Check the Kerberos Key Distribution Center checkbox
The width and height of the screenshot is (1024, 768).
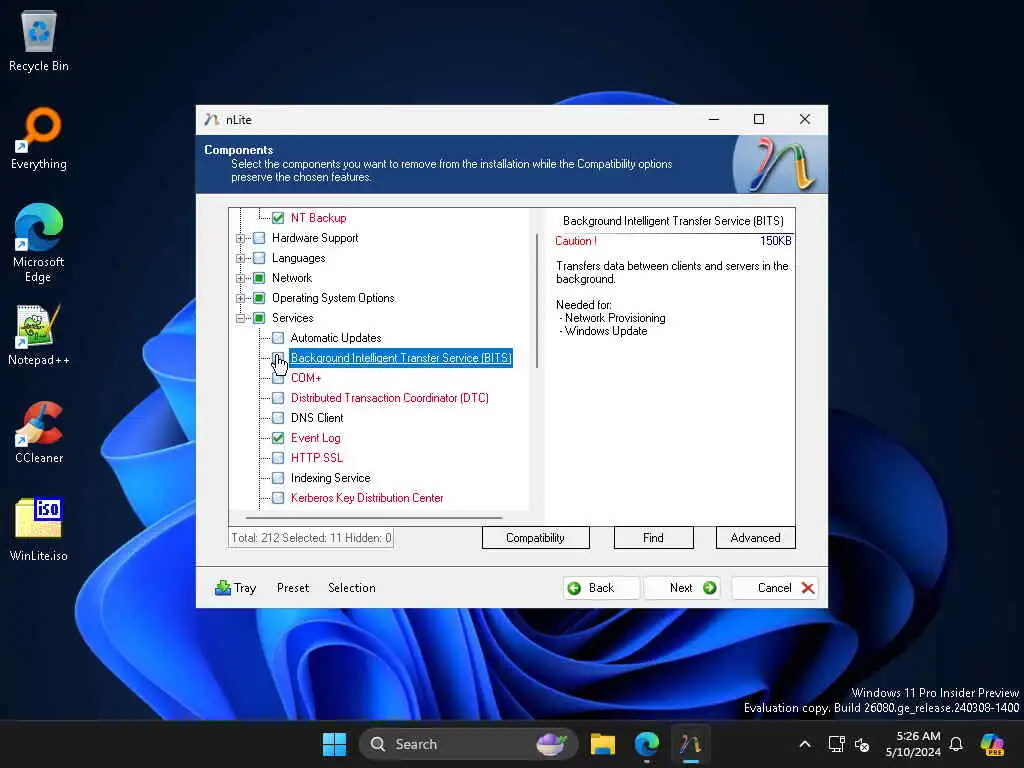pos(278,498)
